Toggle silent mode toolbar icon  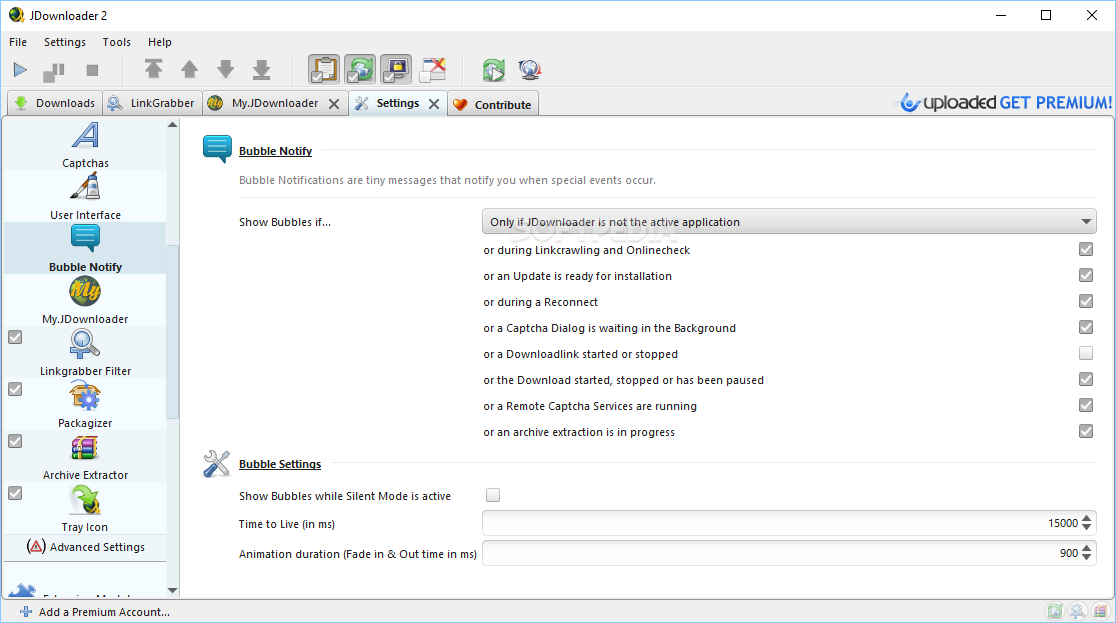pos(433,70)
